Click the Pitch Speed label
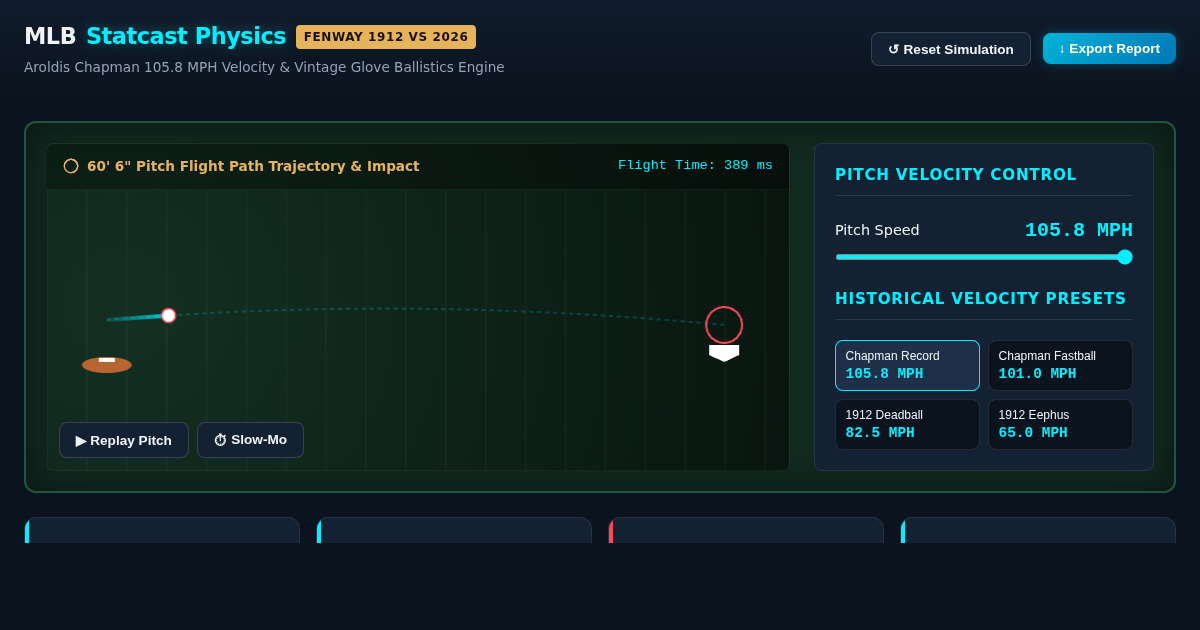 (x=877, y=230)
